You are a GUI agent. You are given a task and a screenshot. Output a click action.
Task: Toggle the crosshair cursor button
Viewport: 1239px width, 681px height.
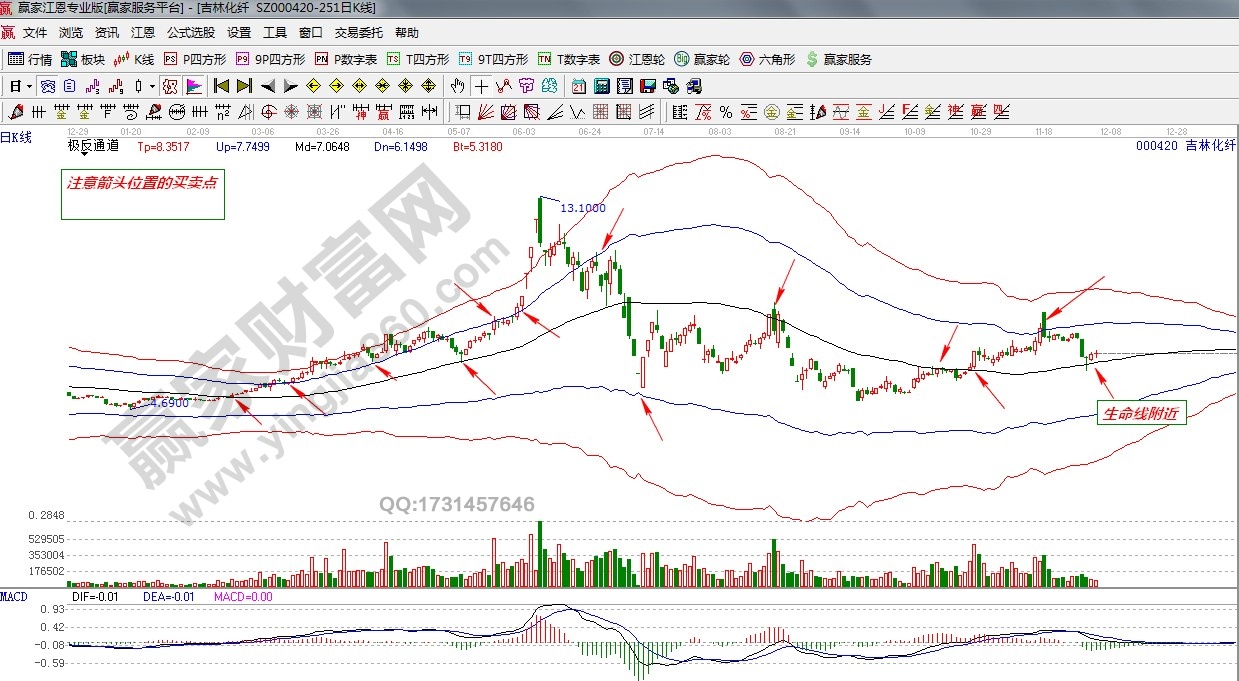482,86
